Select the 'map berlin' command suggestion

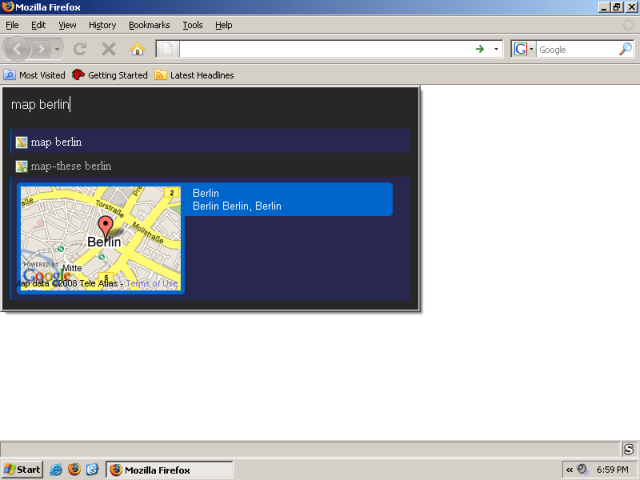pos(210,142)
